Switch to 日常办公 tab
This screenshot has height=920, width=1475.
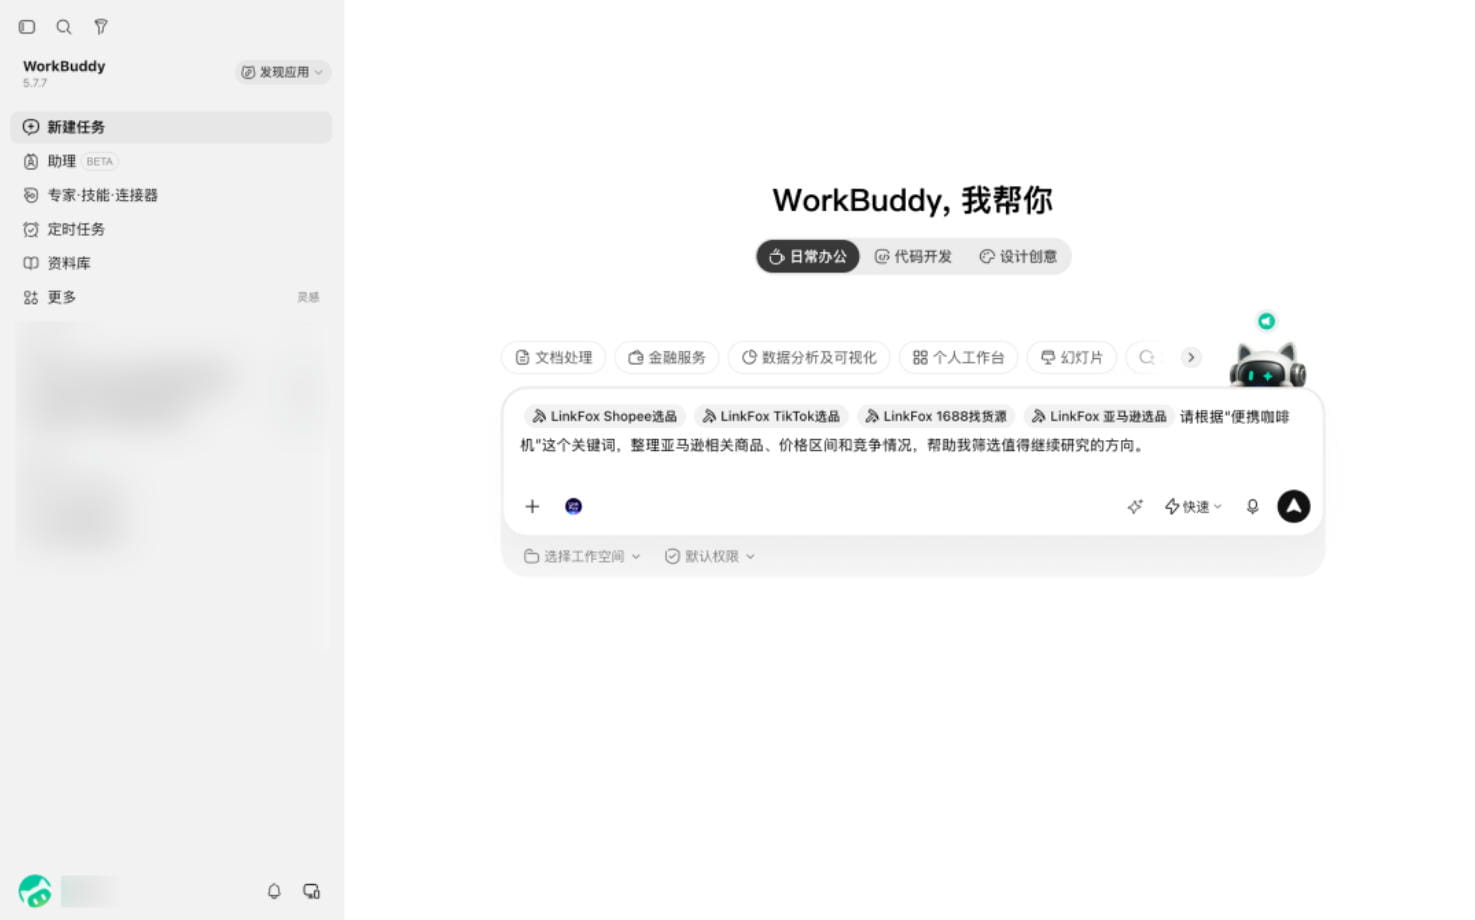pyautogui.click(x=808, y=257)
